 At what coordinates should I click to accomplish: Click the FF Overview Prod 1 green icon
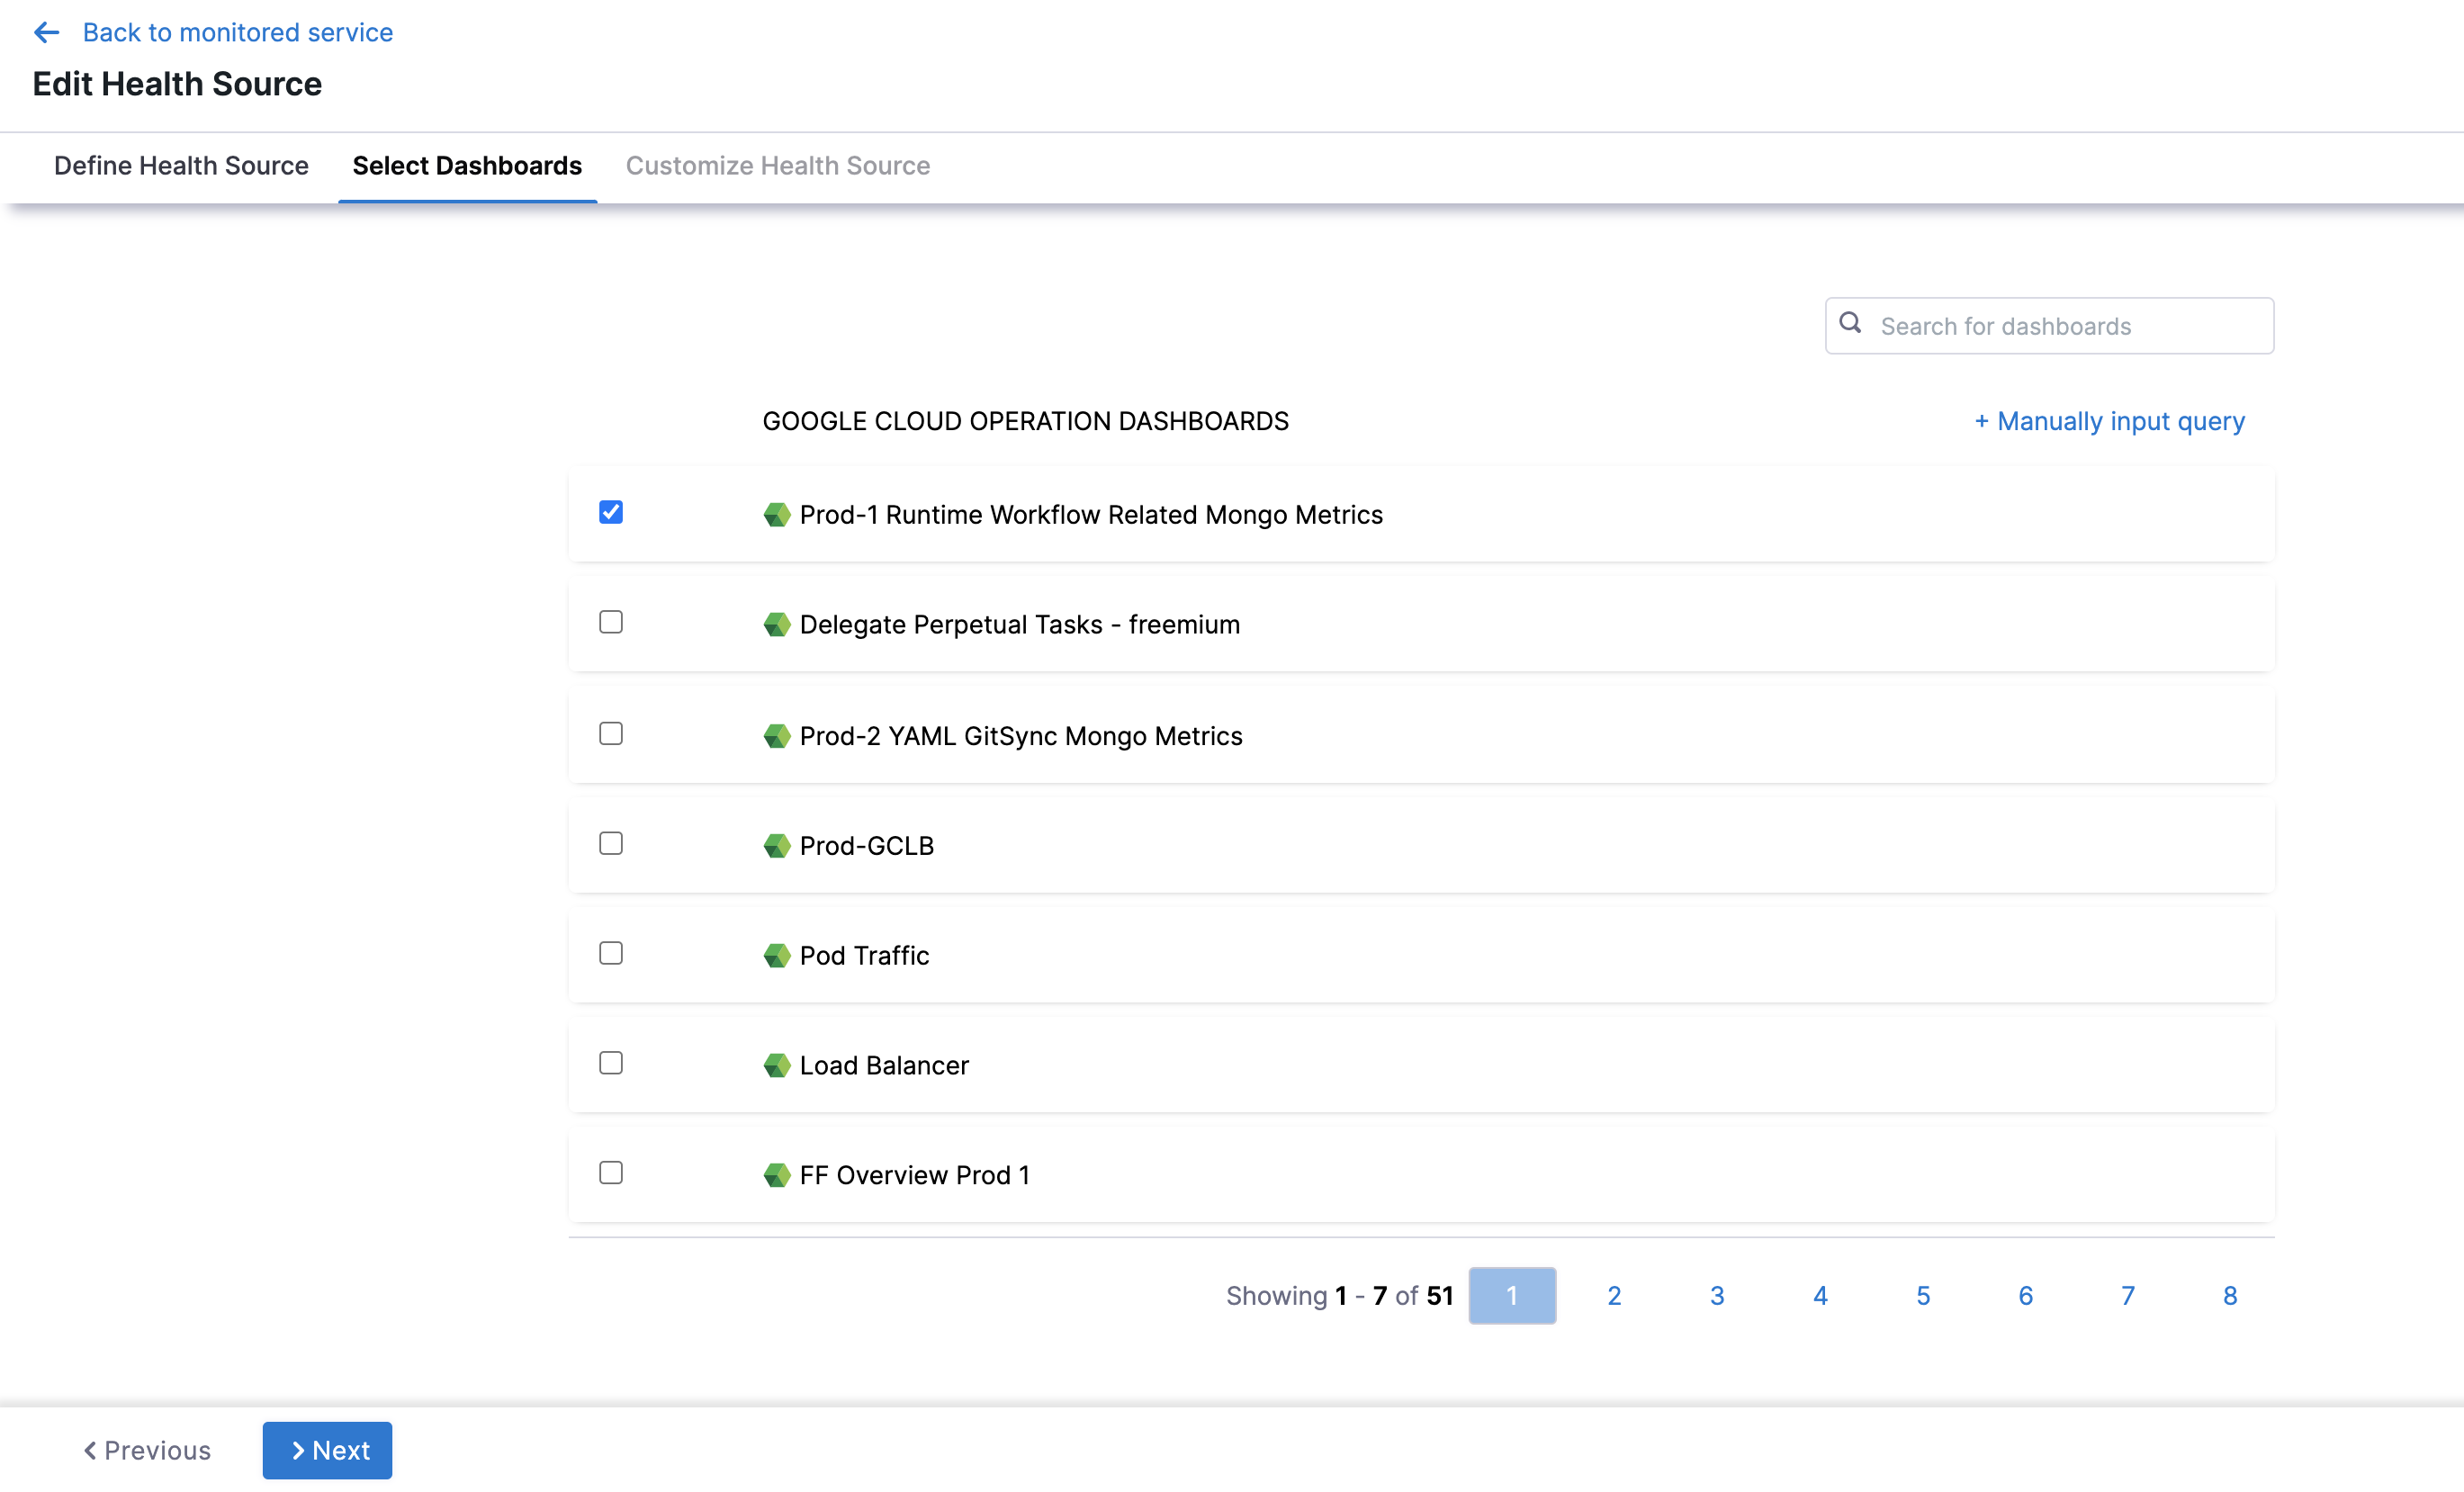coord(776,1176)
